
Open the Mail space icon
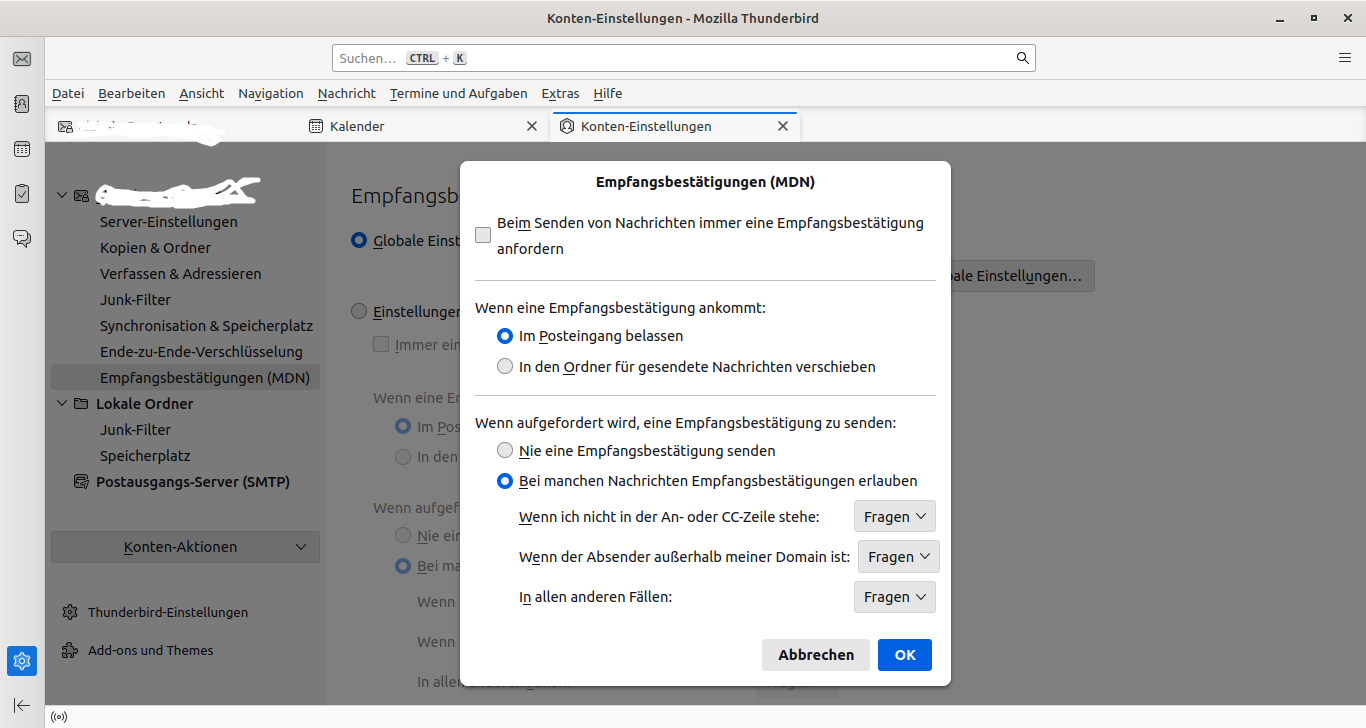point(22,59)
